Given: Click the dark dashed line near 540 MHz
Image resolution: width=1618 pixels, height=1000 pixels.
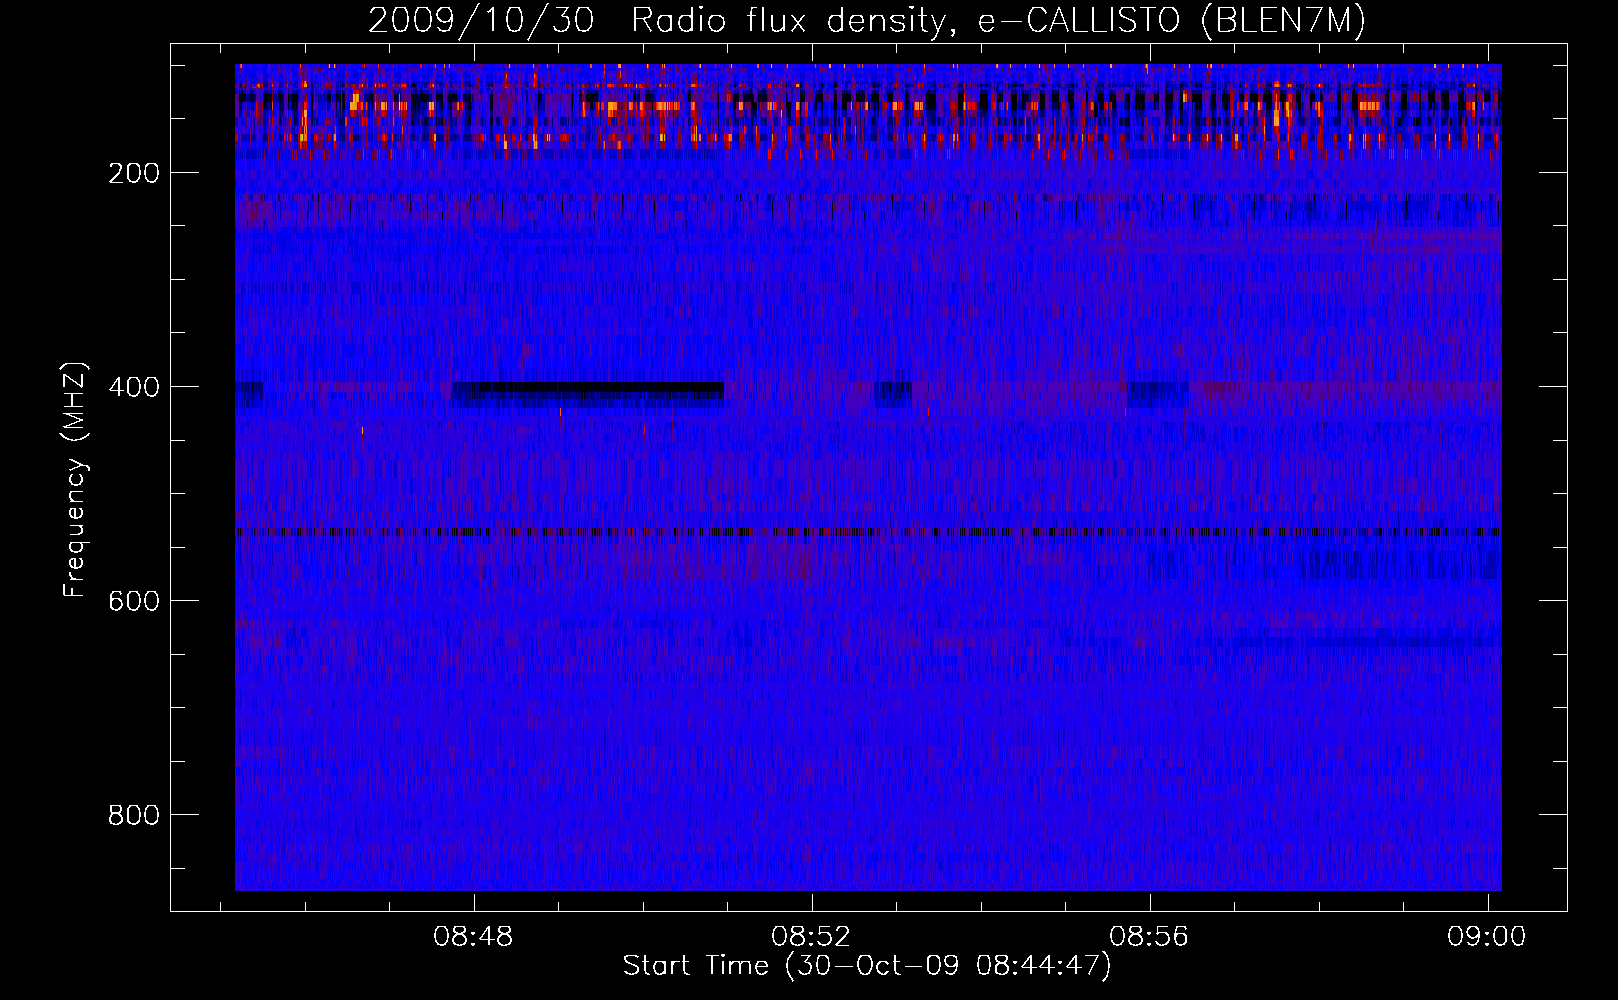Looking at the screenshot, I should tap(868, 532).
